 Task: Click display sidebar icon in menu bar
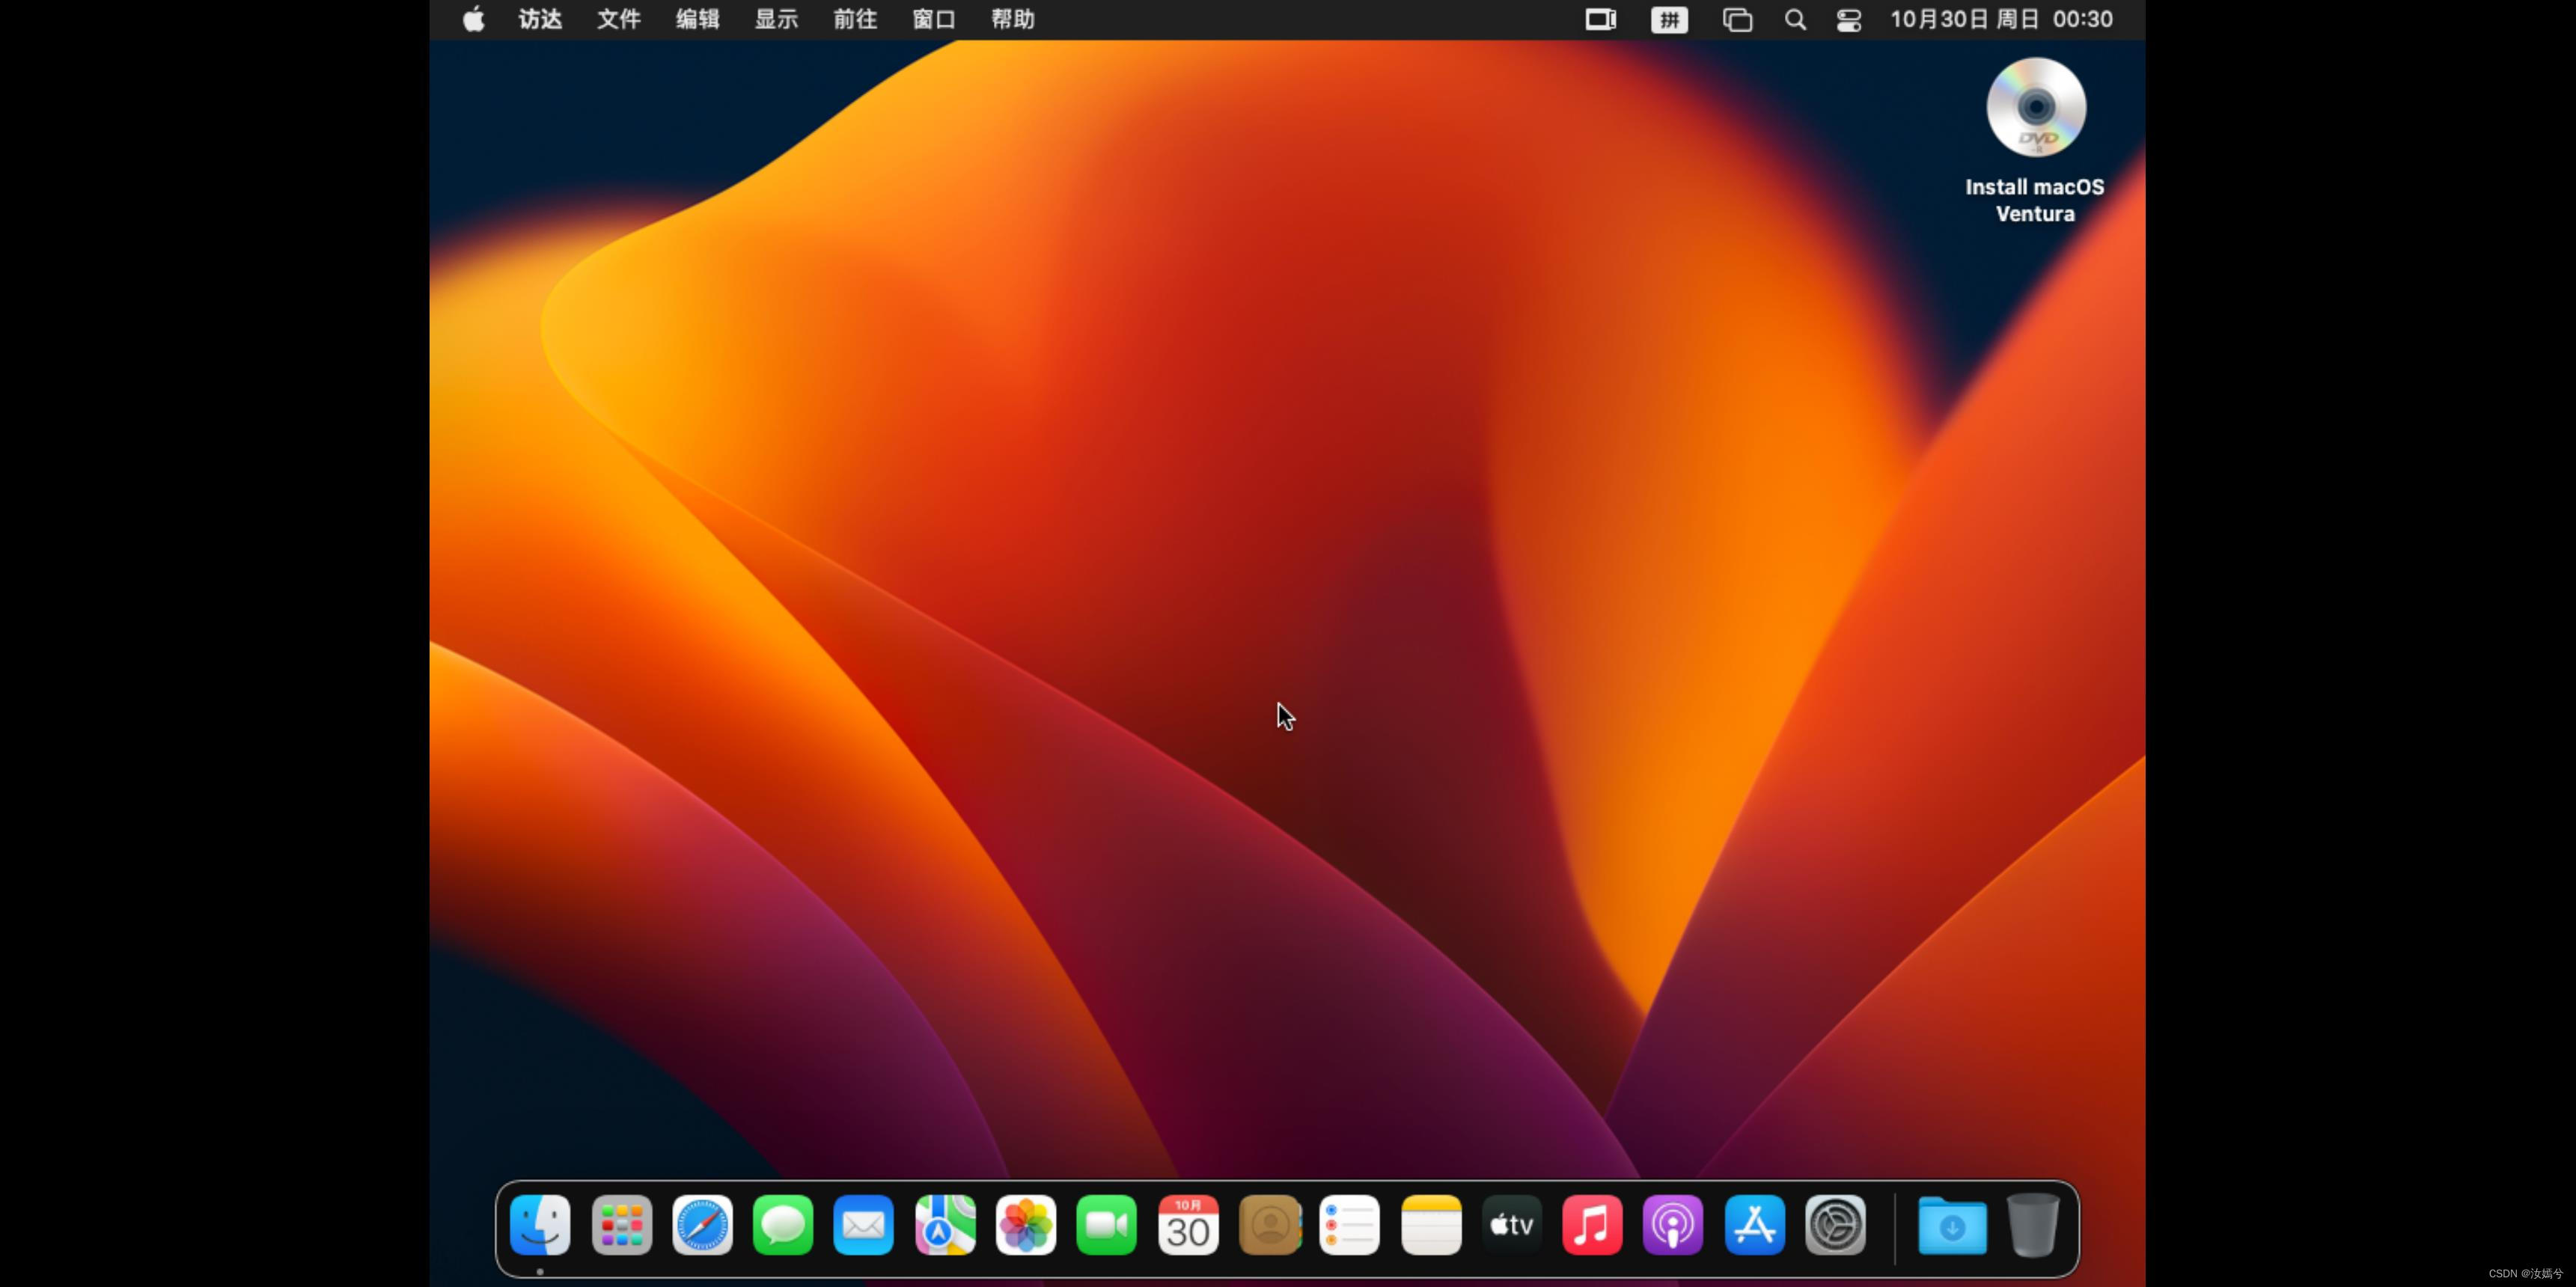(x=1601, y=20)
